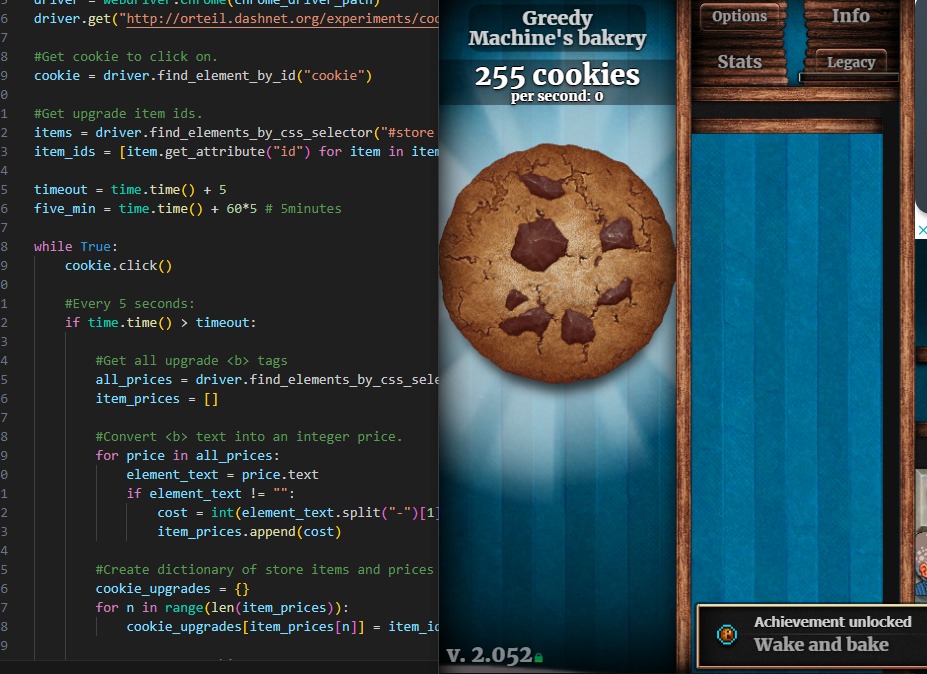Click the 'if time.time() > timeout:' line
The width and height of the screenshot is (927, 674).
[160, 323]
